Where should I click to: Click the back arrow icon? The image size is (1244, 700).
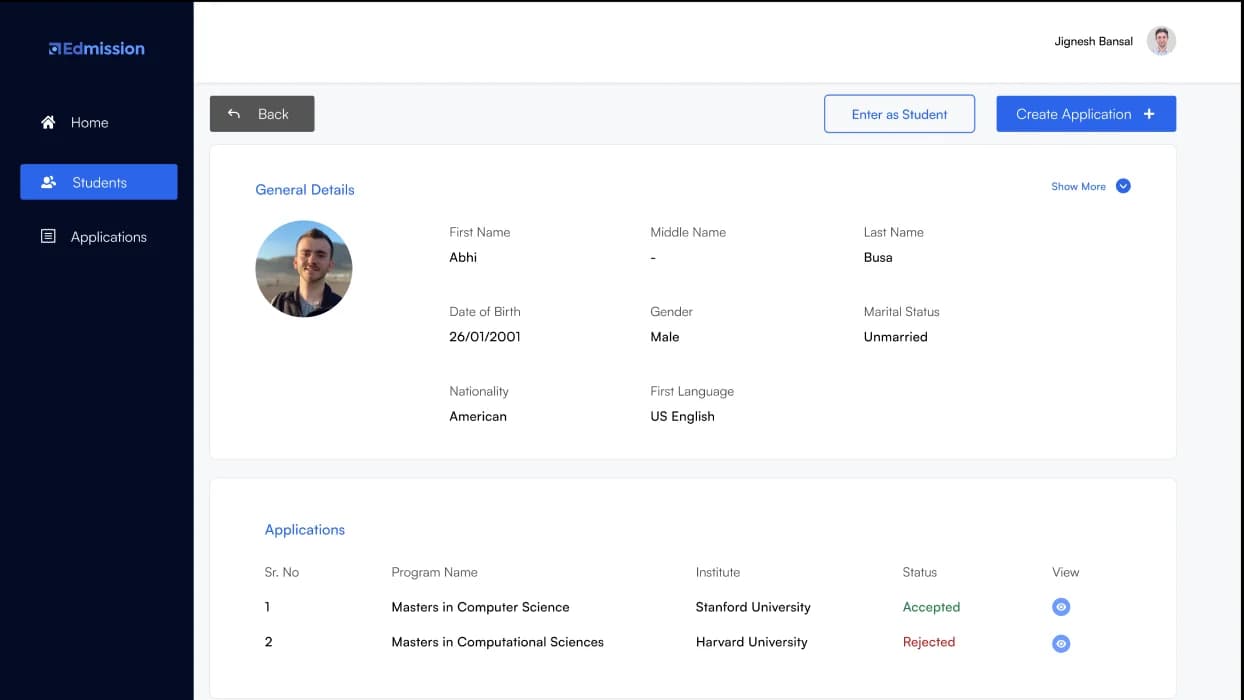pyautogui.click(x=234, y=114)
